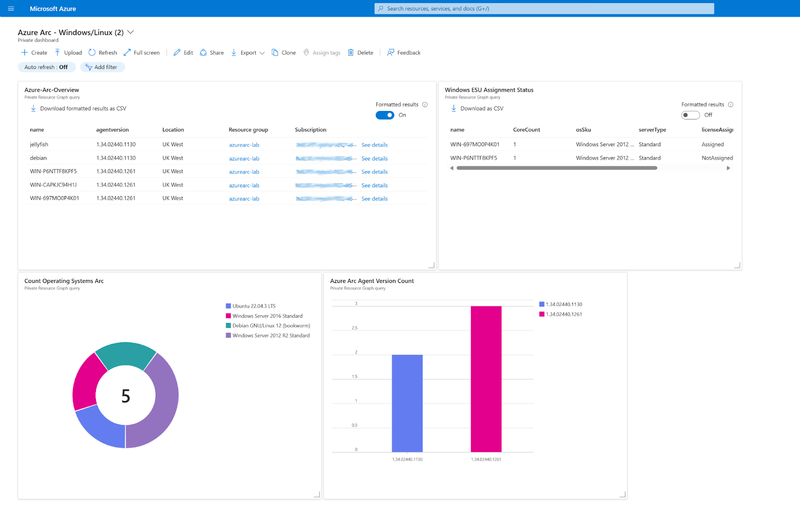Open the Export dropdown
The image size is (800, 506).
(x=248, y=53)
